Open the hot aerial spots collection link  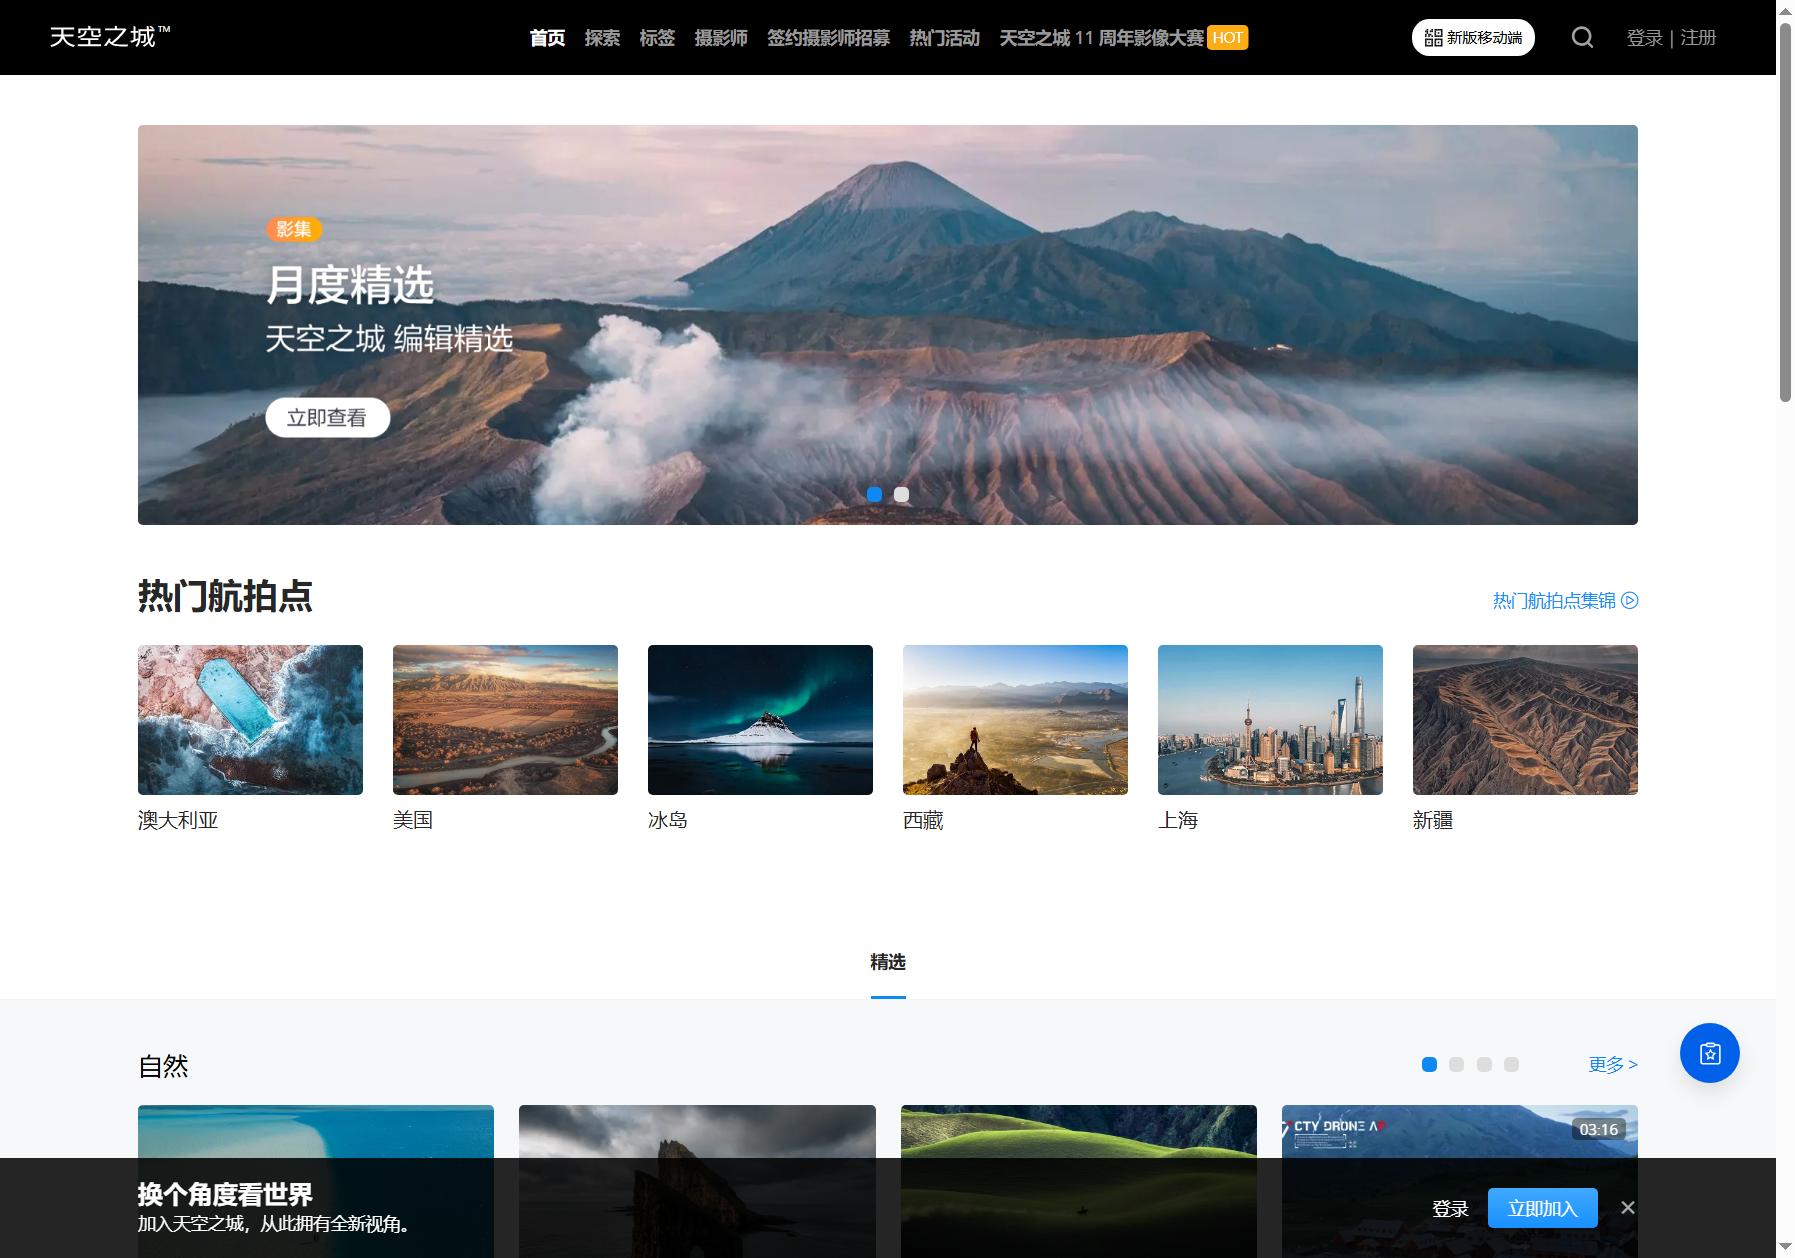pyautogui.click(x=1565, y=601)
